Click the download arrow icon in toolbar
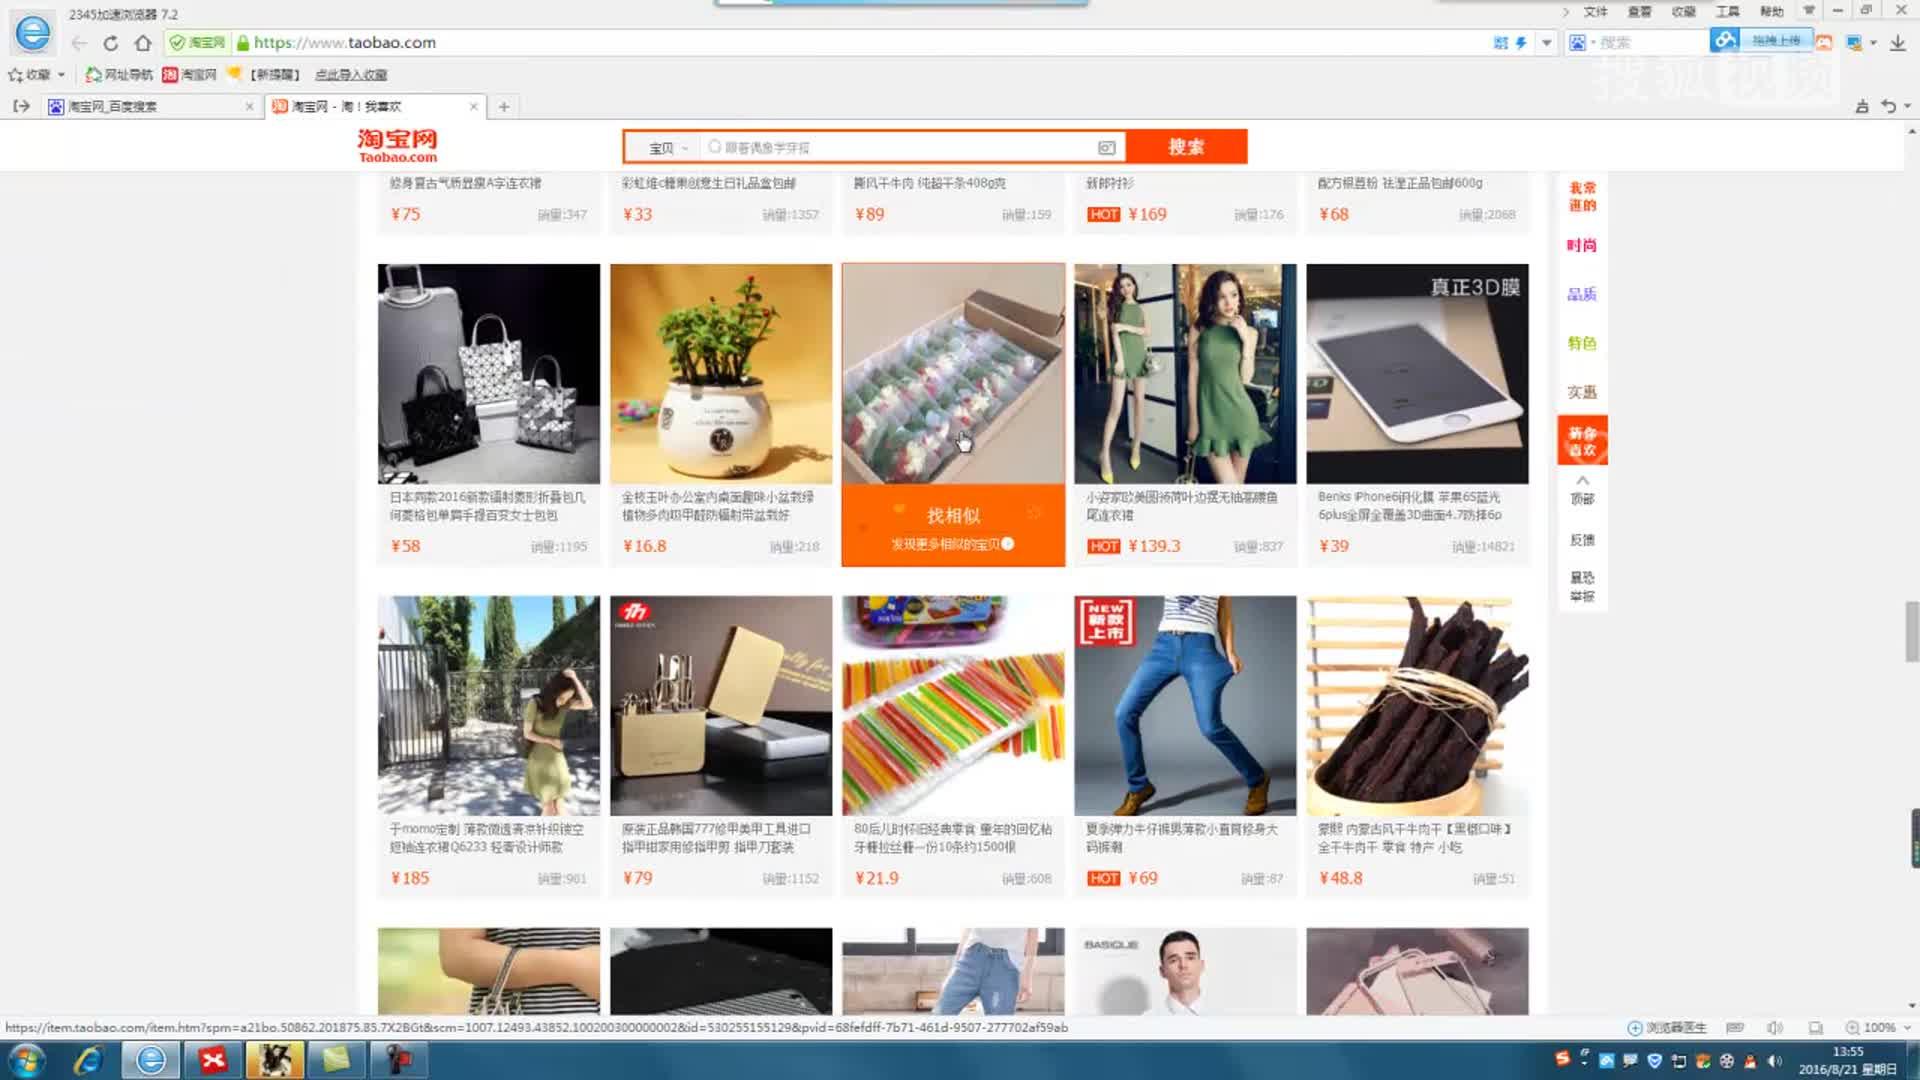Screen dimensions: 1920x1080 (x=1897, y=43)
